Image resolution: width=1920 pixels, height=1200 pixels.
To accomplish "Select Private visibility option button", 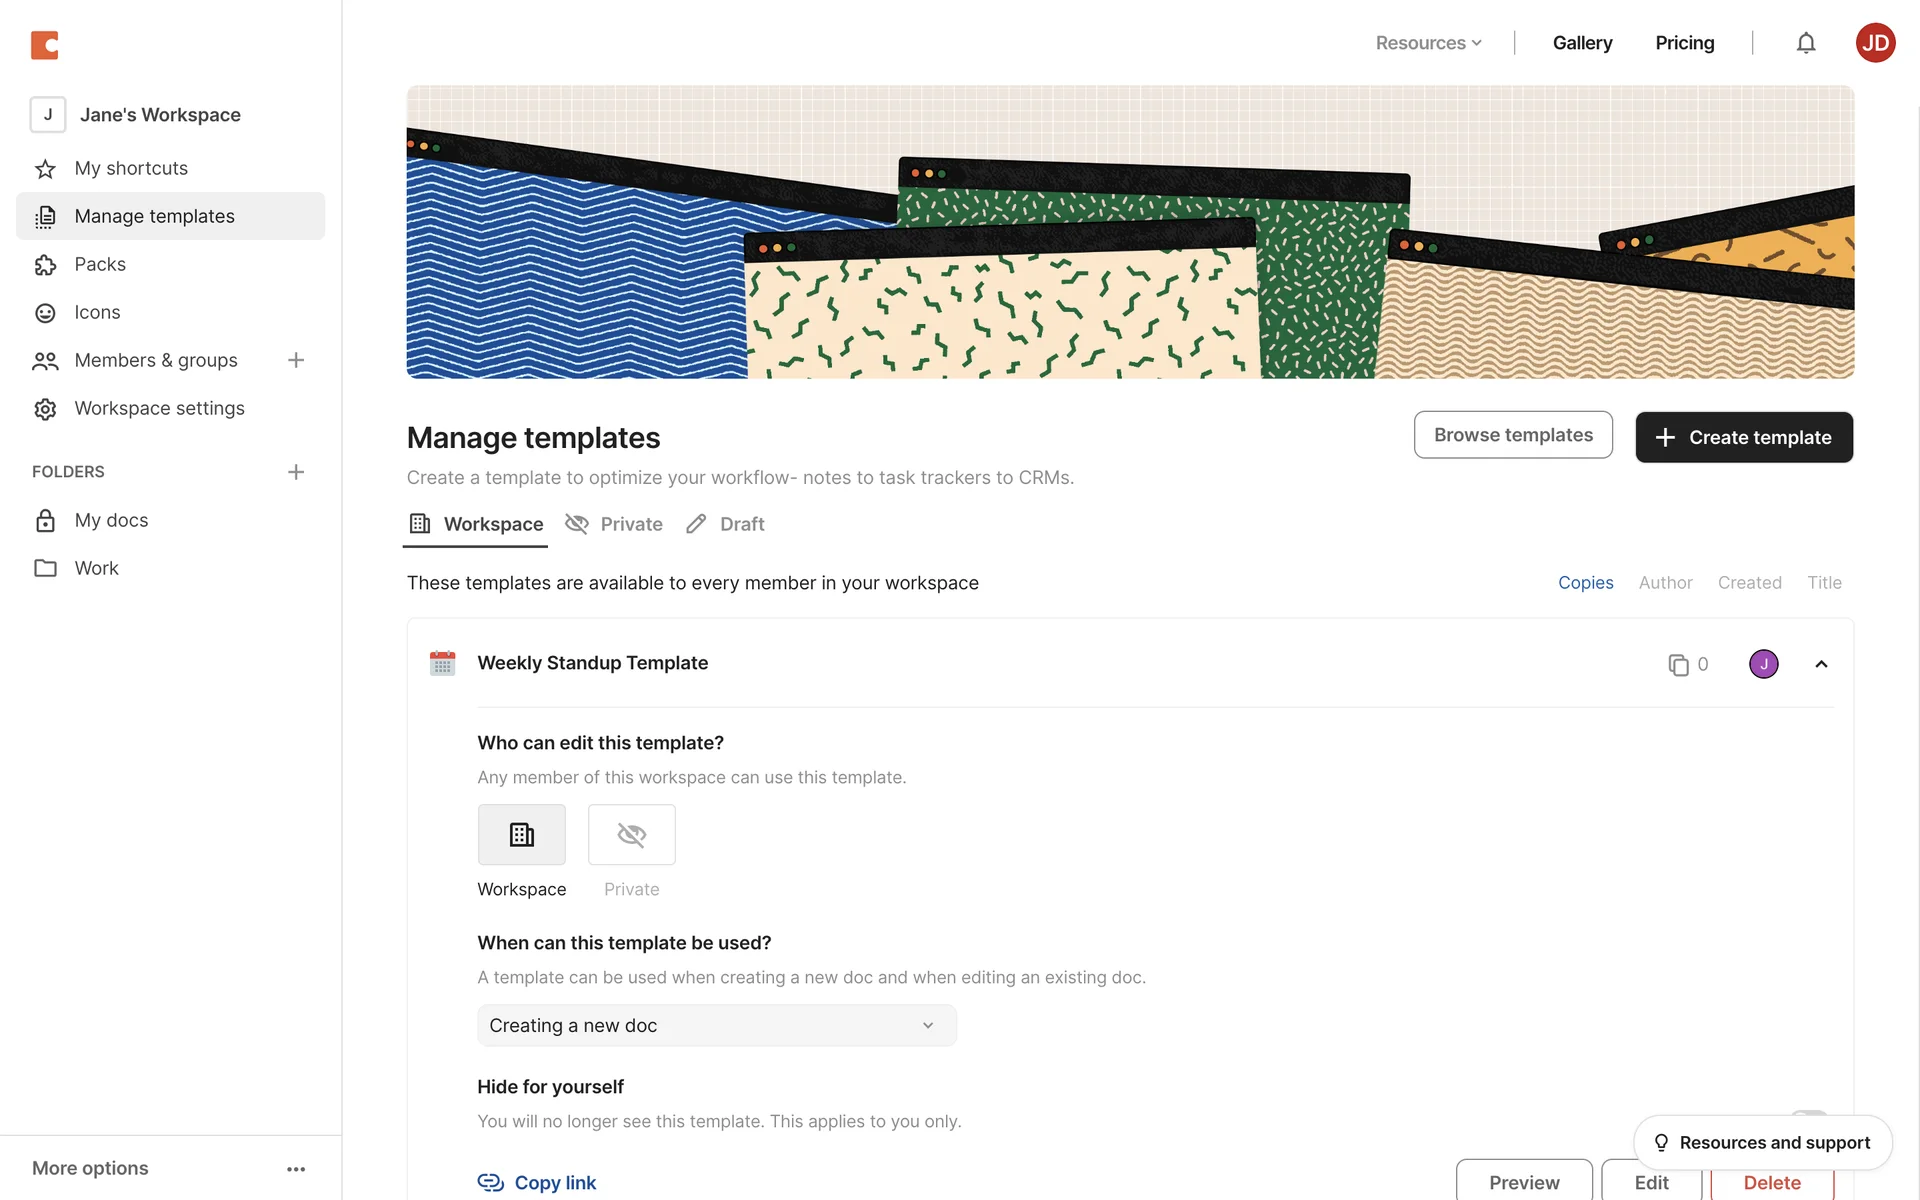I will click(x=631, y=835).
